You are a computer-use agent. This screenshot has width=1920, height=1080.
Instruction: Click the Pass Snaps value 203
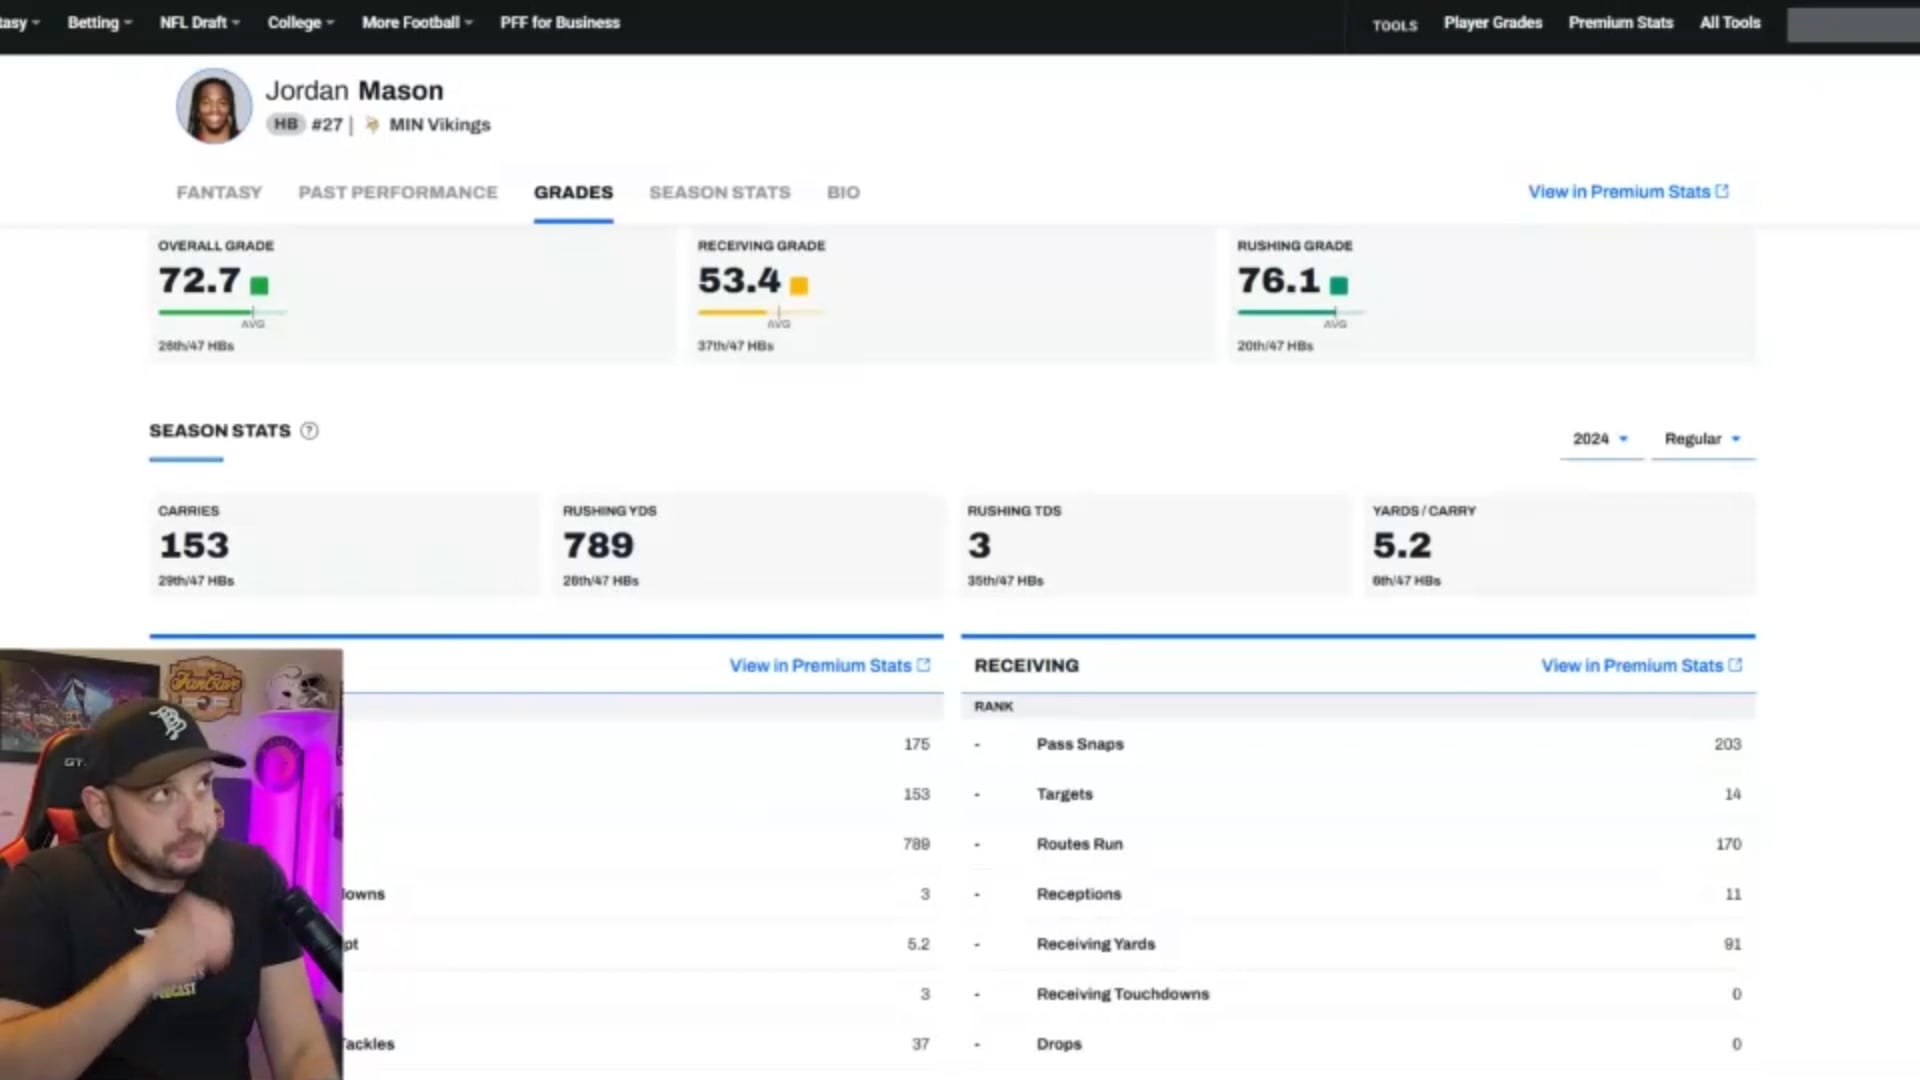[1727, 744]
